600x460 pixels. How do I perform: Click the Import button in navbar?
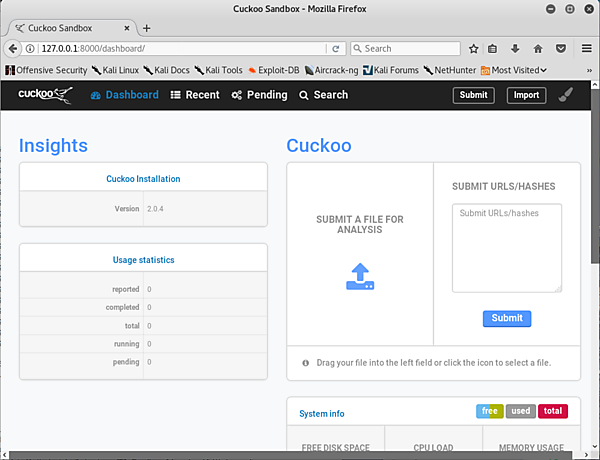(526, 95)
